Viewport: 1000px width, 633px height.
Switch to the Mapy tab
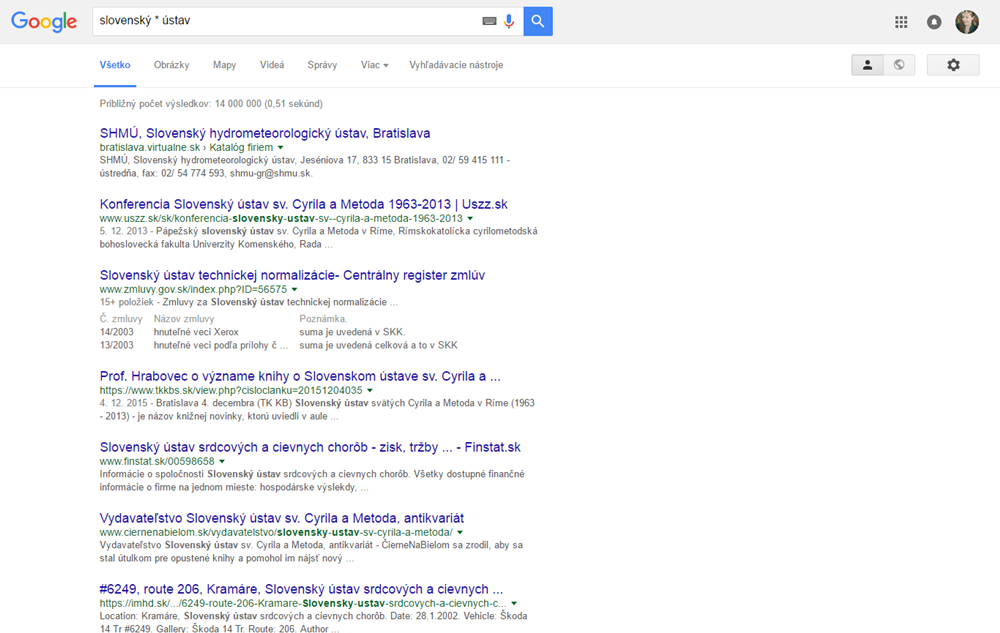click(x=224, y=65)
